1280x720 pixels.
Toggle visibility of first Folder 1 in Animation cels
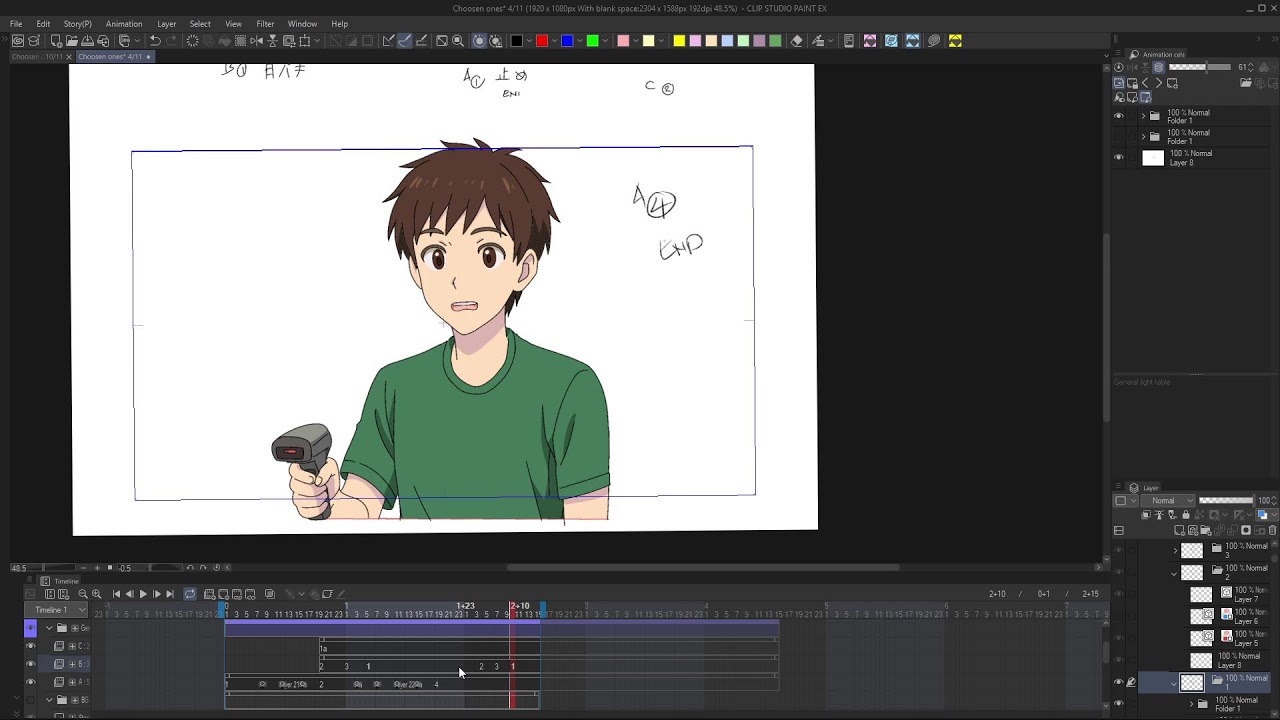tap(1119, 116)
